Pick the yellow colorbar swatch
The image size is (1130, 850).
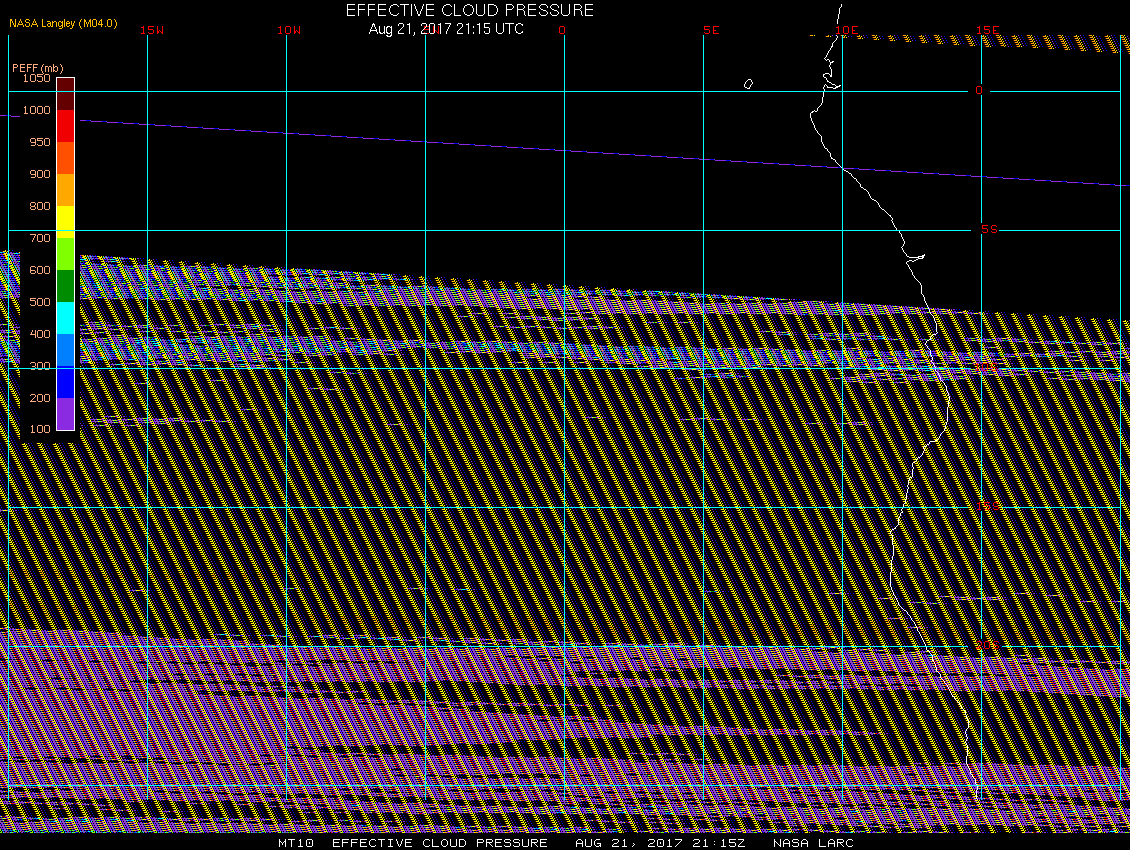66,221
